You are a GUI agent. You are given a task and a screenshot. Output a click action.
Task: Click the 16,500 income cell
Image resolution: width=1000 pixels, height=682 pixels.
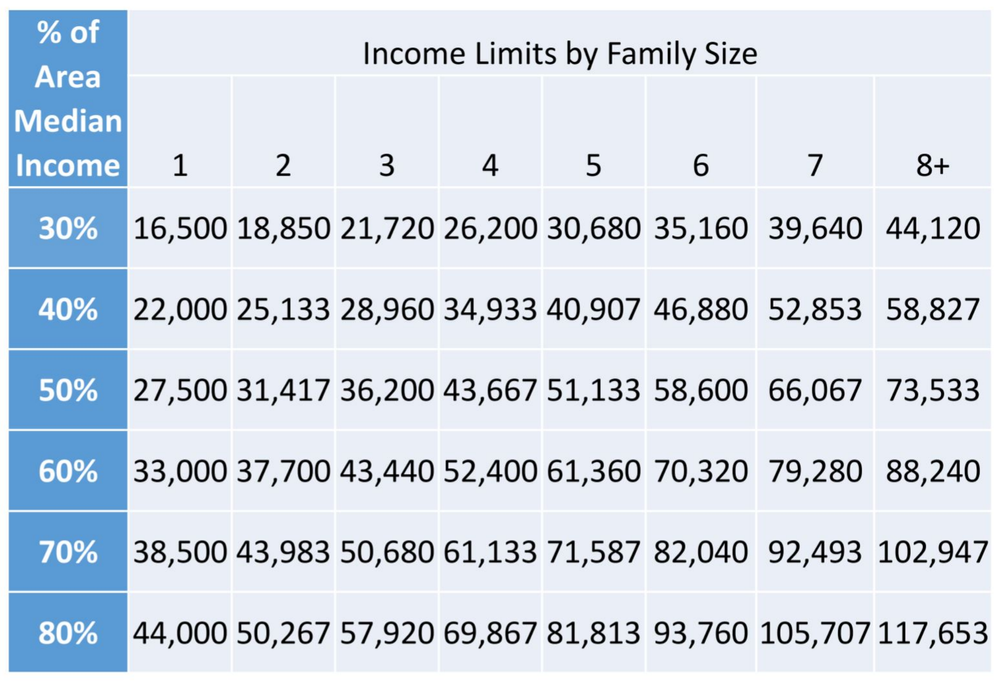tap(180, 229)
